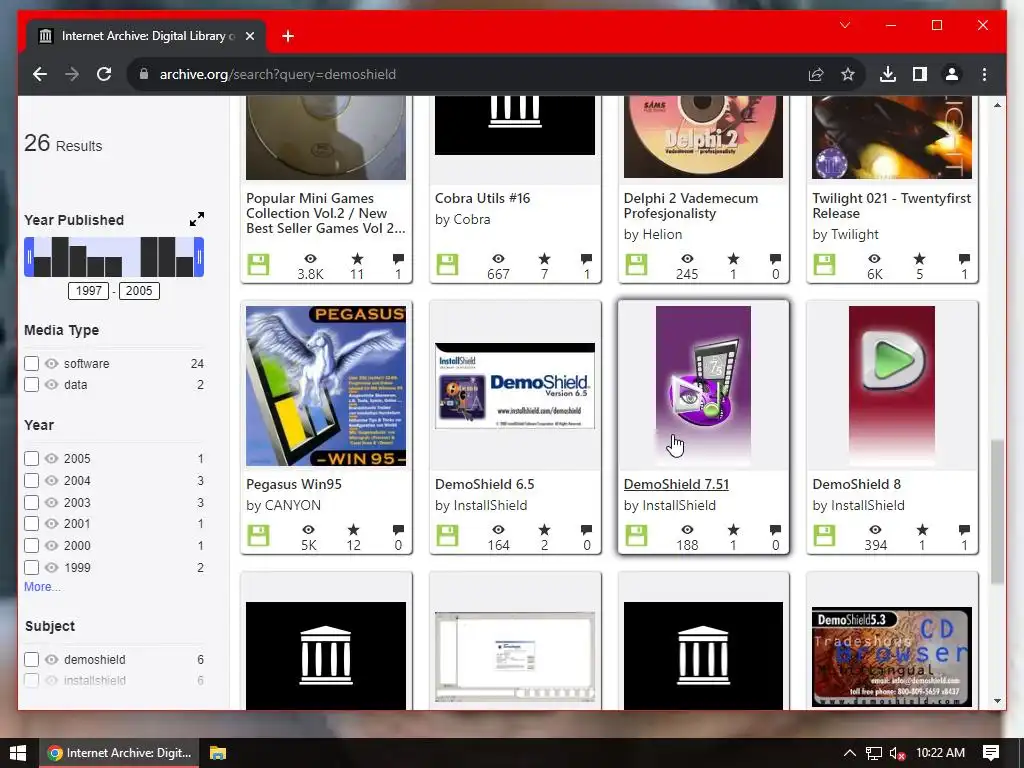Show more year filter options
Screen dimensions: 1024x768
coord(42,586)
